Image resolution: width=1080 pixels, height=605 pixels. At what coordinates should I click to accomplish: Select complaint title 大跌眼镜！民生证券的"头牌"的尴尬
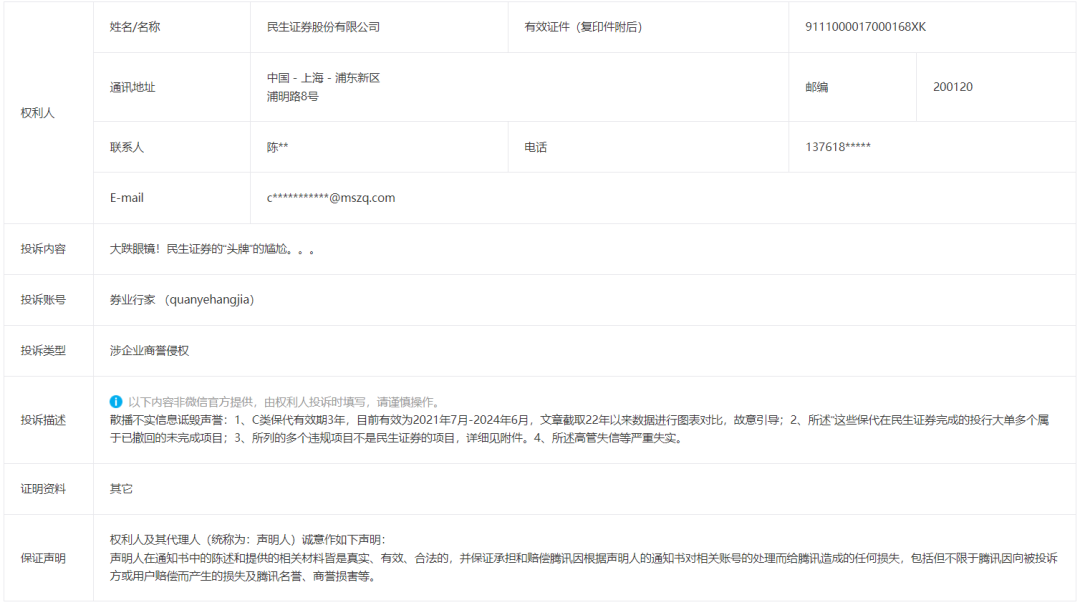point(212,249)
